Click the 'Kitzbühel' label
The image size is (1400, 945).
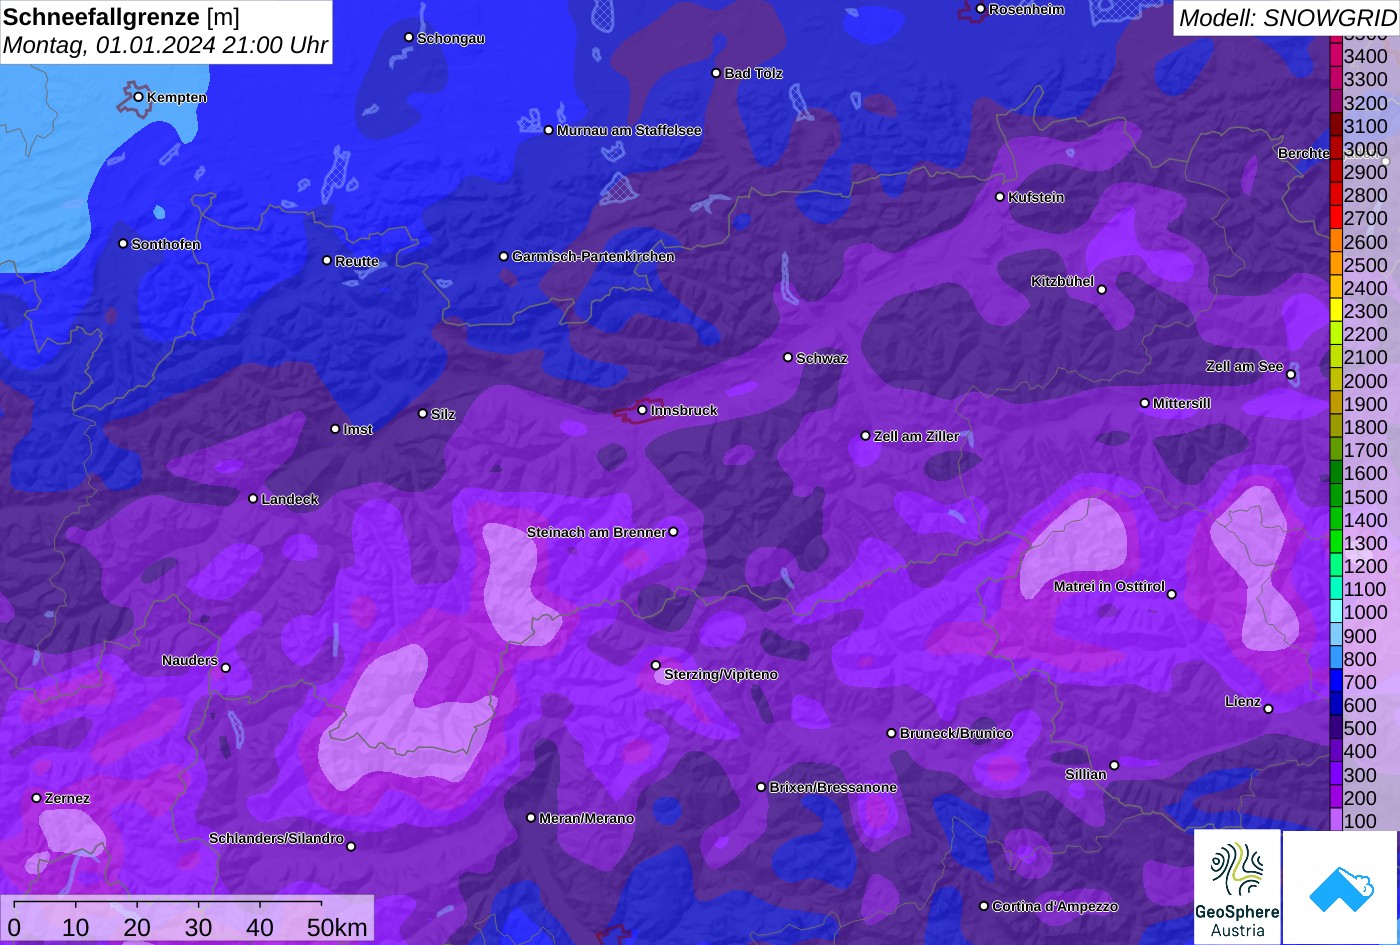[1062, 282]
